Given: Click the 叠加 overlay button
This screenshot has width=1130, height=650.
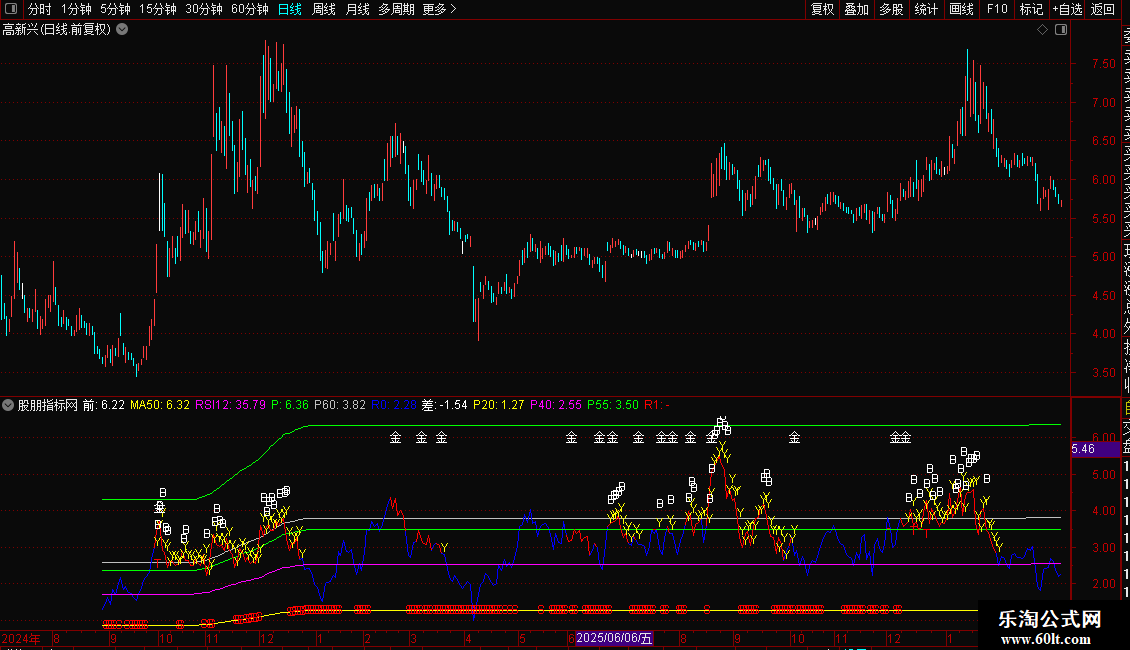Looking at the screenshot, I should coord(857,9).
